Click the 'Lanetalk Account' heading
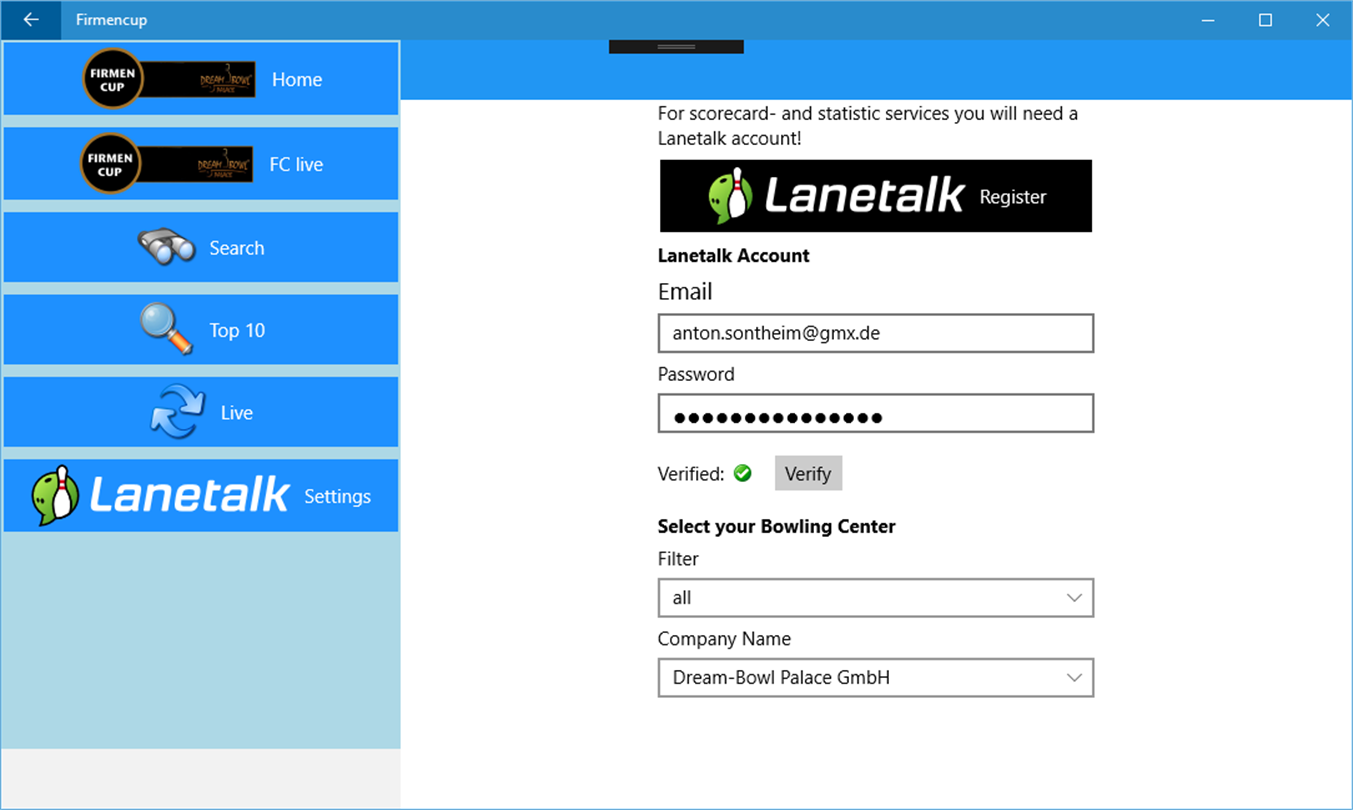 (x=733, y=256)
